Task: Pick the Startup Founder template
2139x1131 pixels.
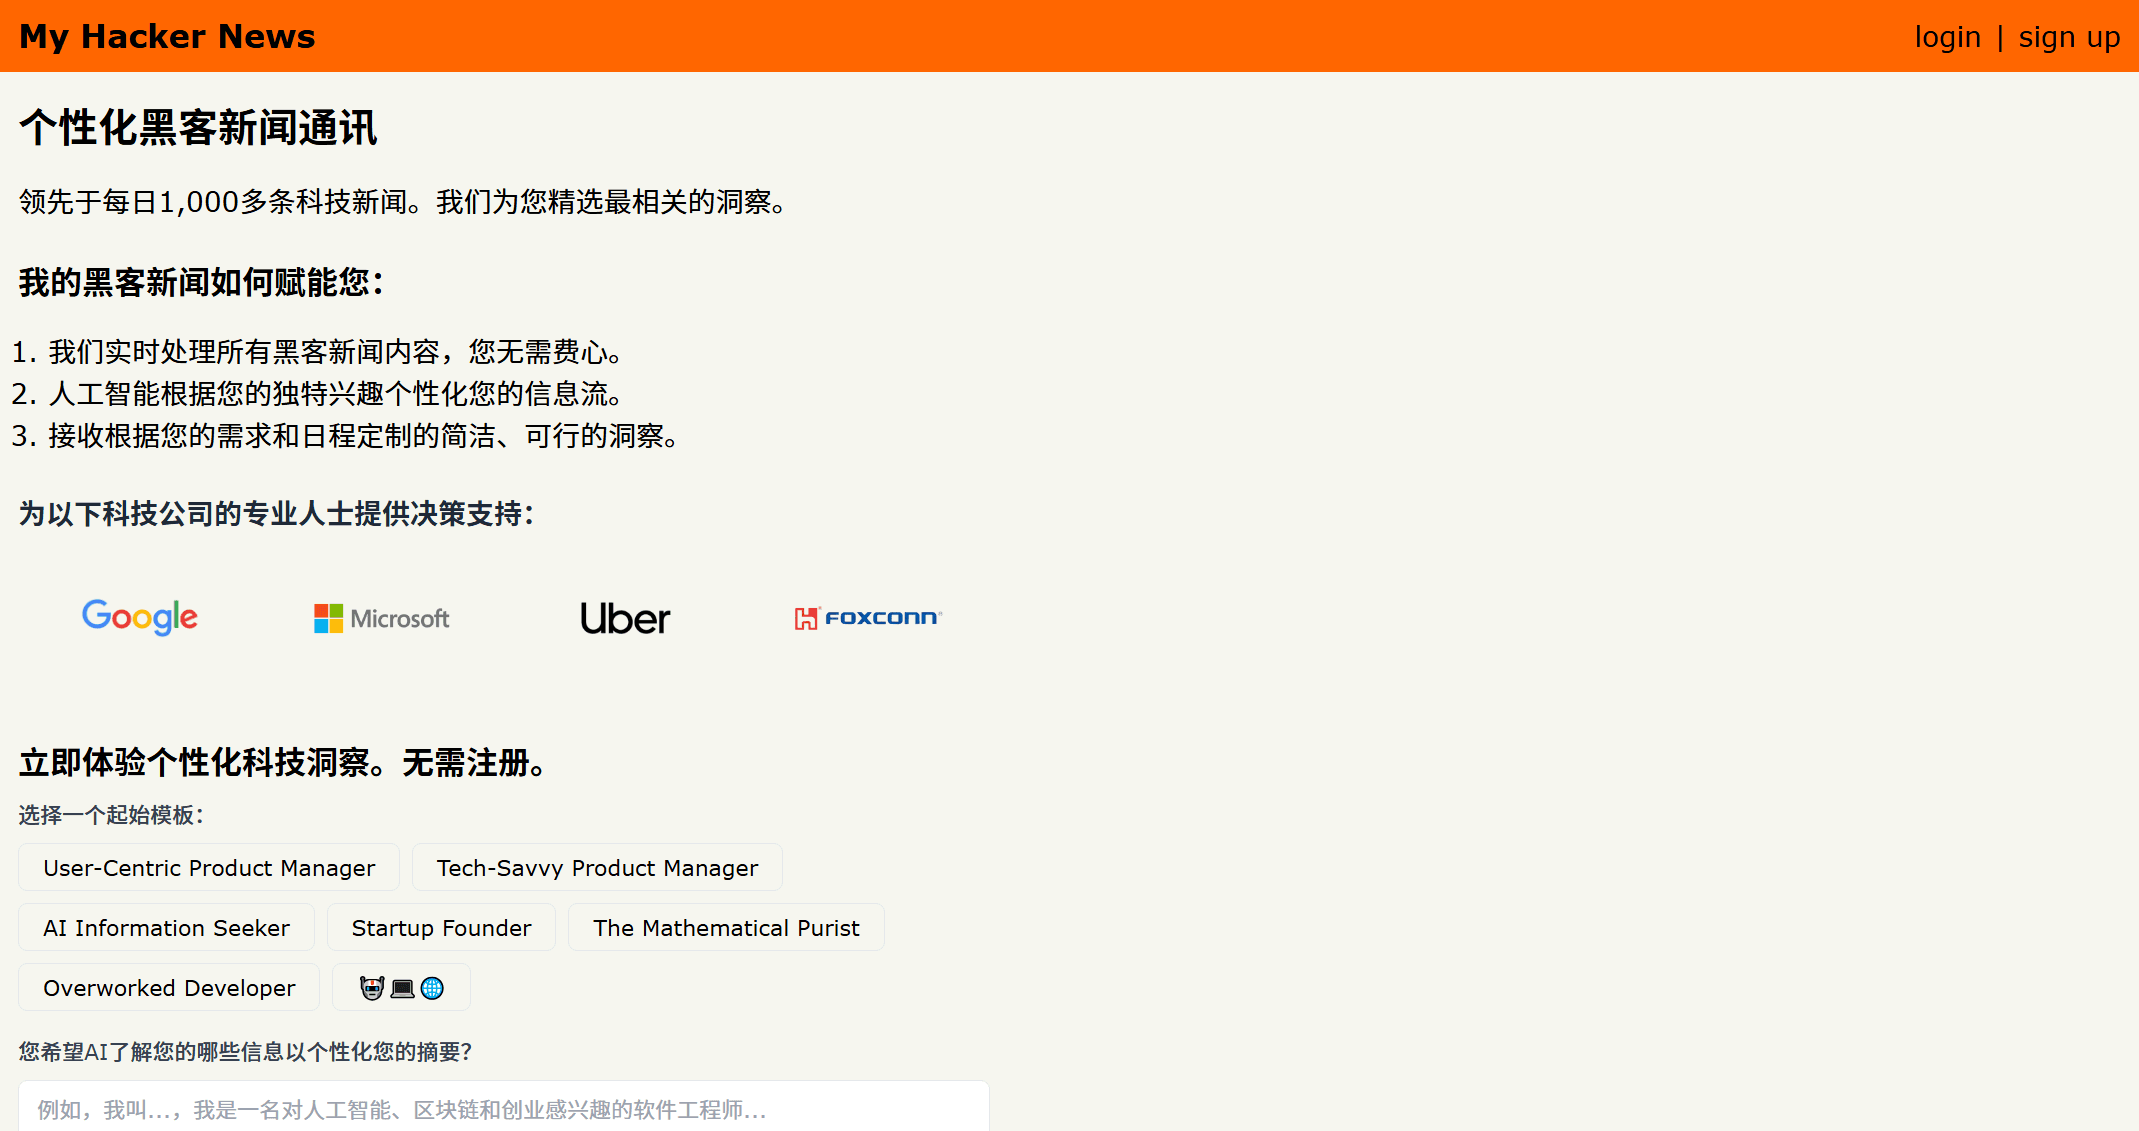Action: click(441, 928)
